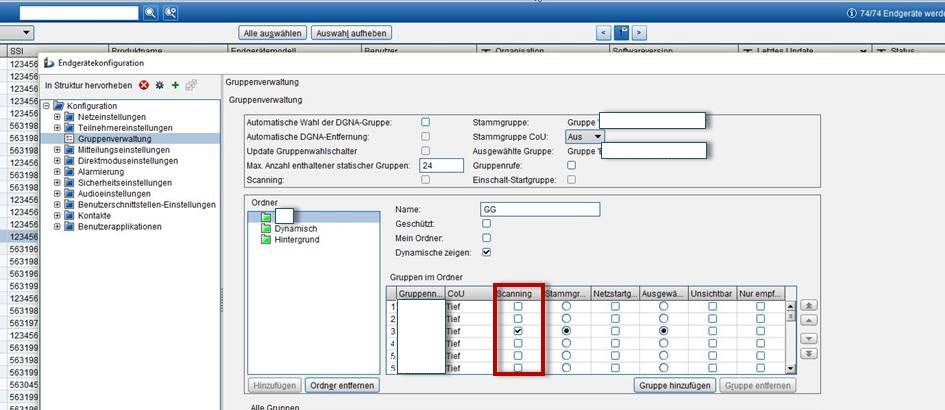Uncheck Dynamische zeigen checkbox
Screen dimensions: 945x410
(487, 253)
